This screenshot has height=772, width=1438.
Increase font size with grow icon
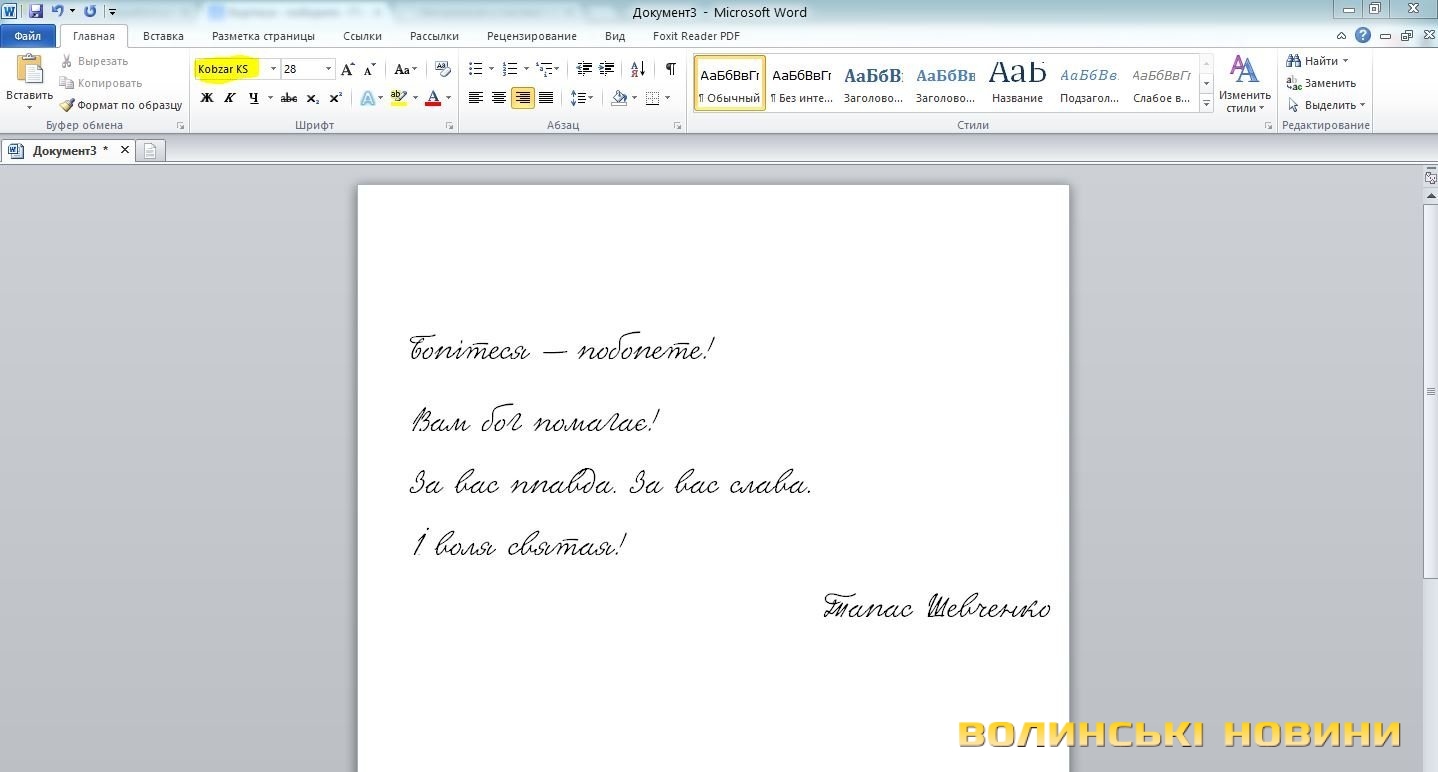pos(347,69)
